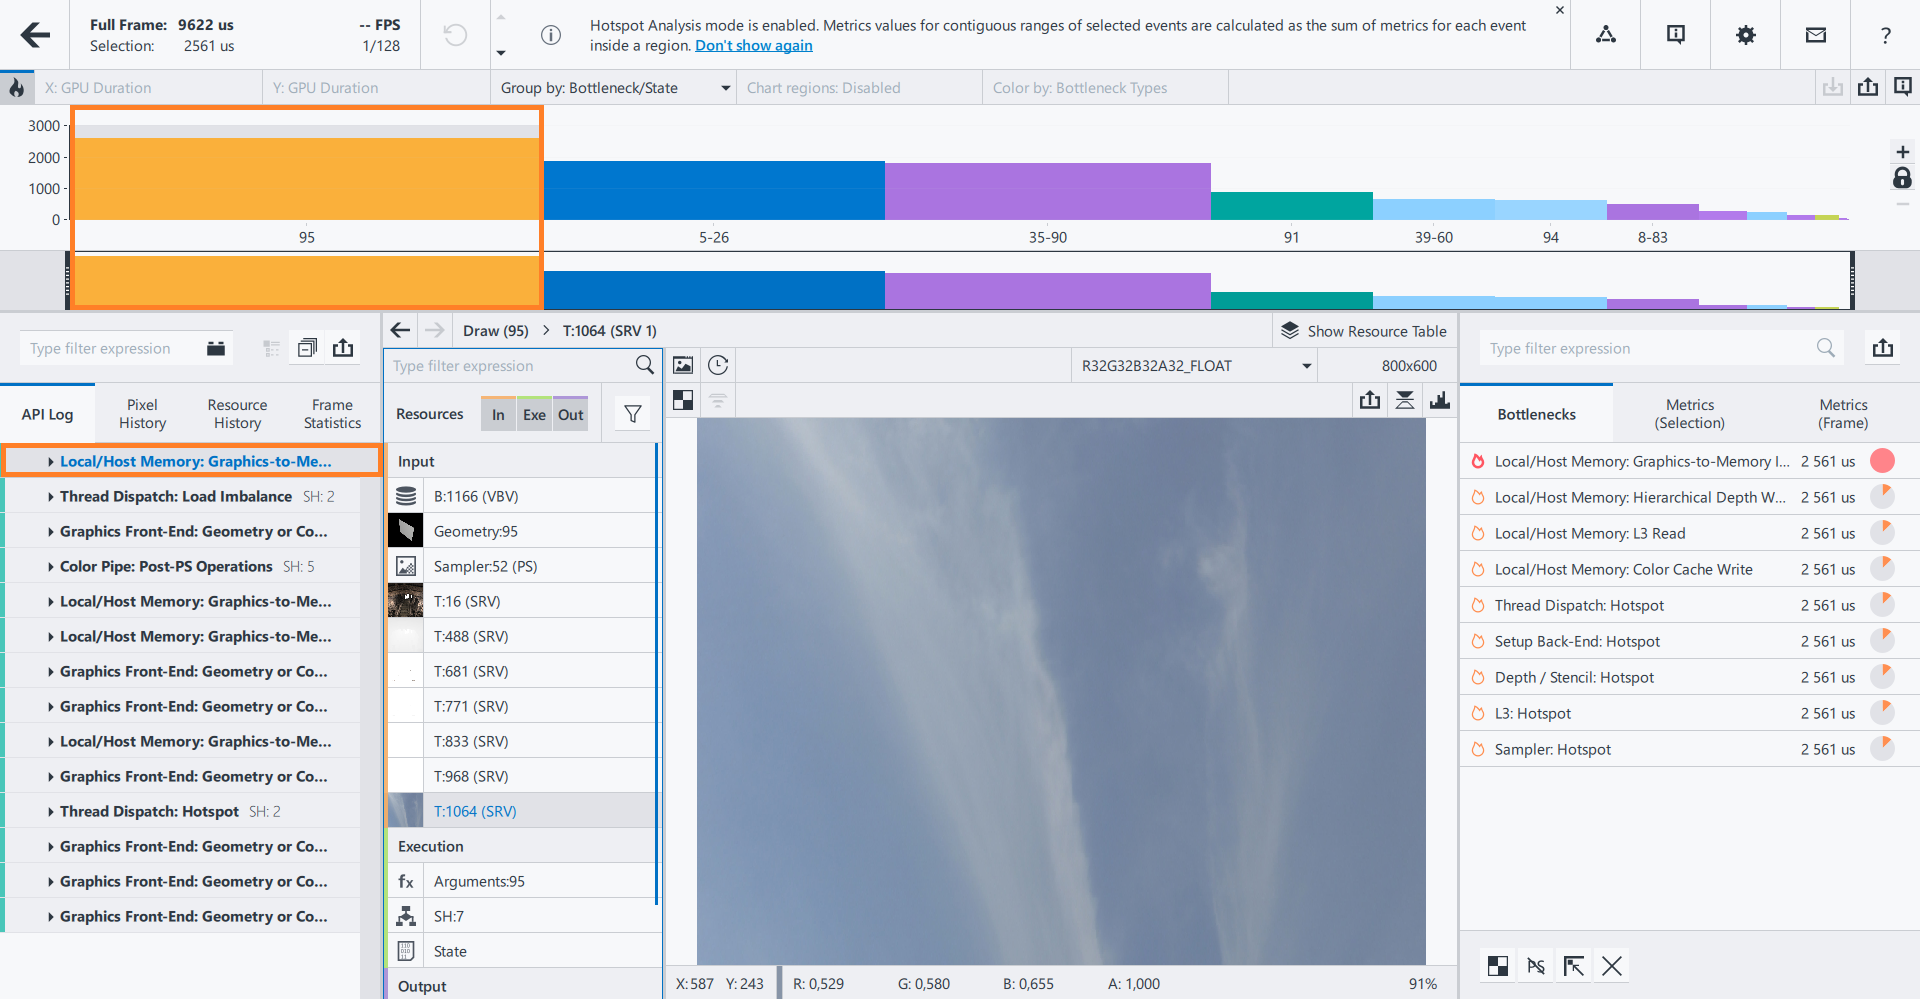The image size is (1920, 999).
Task: Toggle the In resources filter
Action: [x=498, y=414]
